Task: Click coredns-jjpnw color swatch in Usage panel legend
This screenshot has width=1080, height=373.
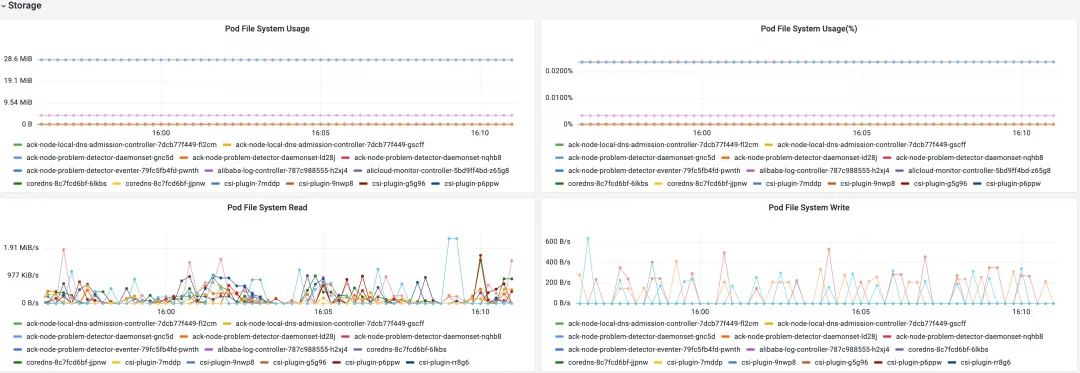Action: point(116,184)
